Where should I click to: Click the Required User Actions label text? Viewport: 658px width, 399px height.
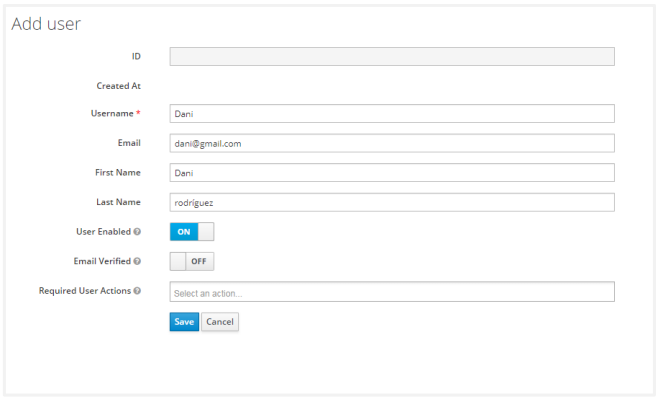click(x=85, y=291)
